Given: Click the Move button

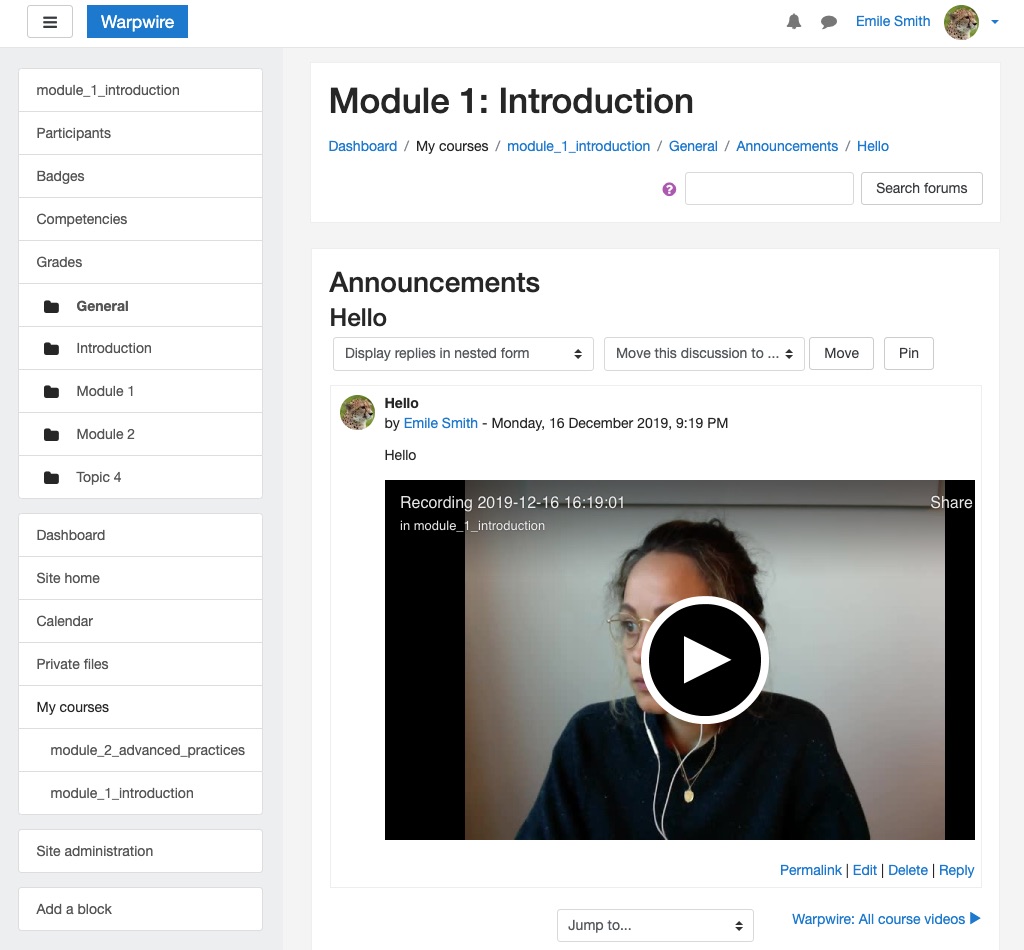Looking at the screenshot, I should 841,354.
